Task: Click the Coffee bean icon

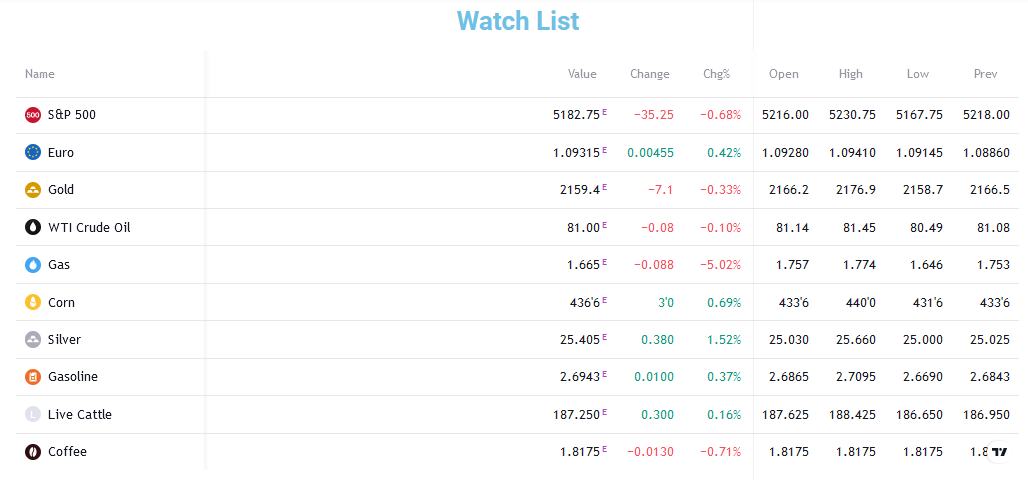Action: (33, 452)
